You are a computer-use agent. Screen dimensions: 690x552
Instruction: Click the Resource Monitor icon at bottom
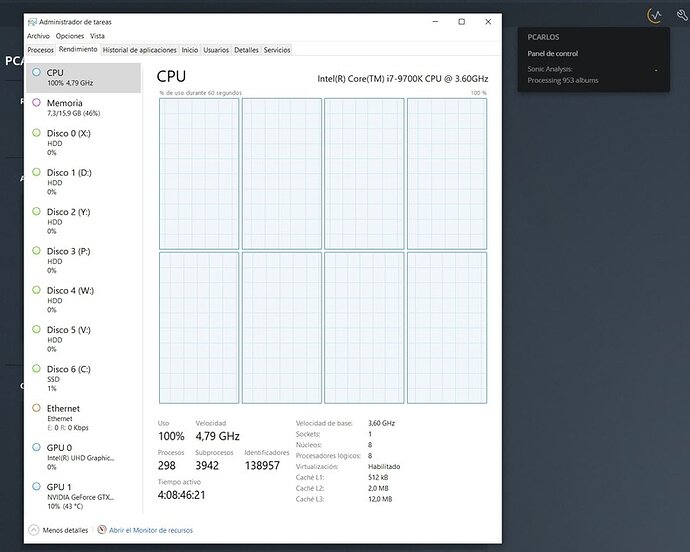coord(102,530)
